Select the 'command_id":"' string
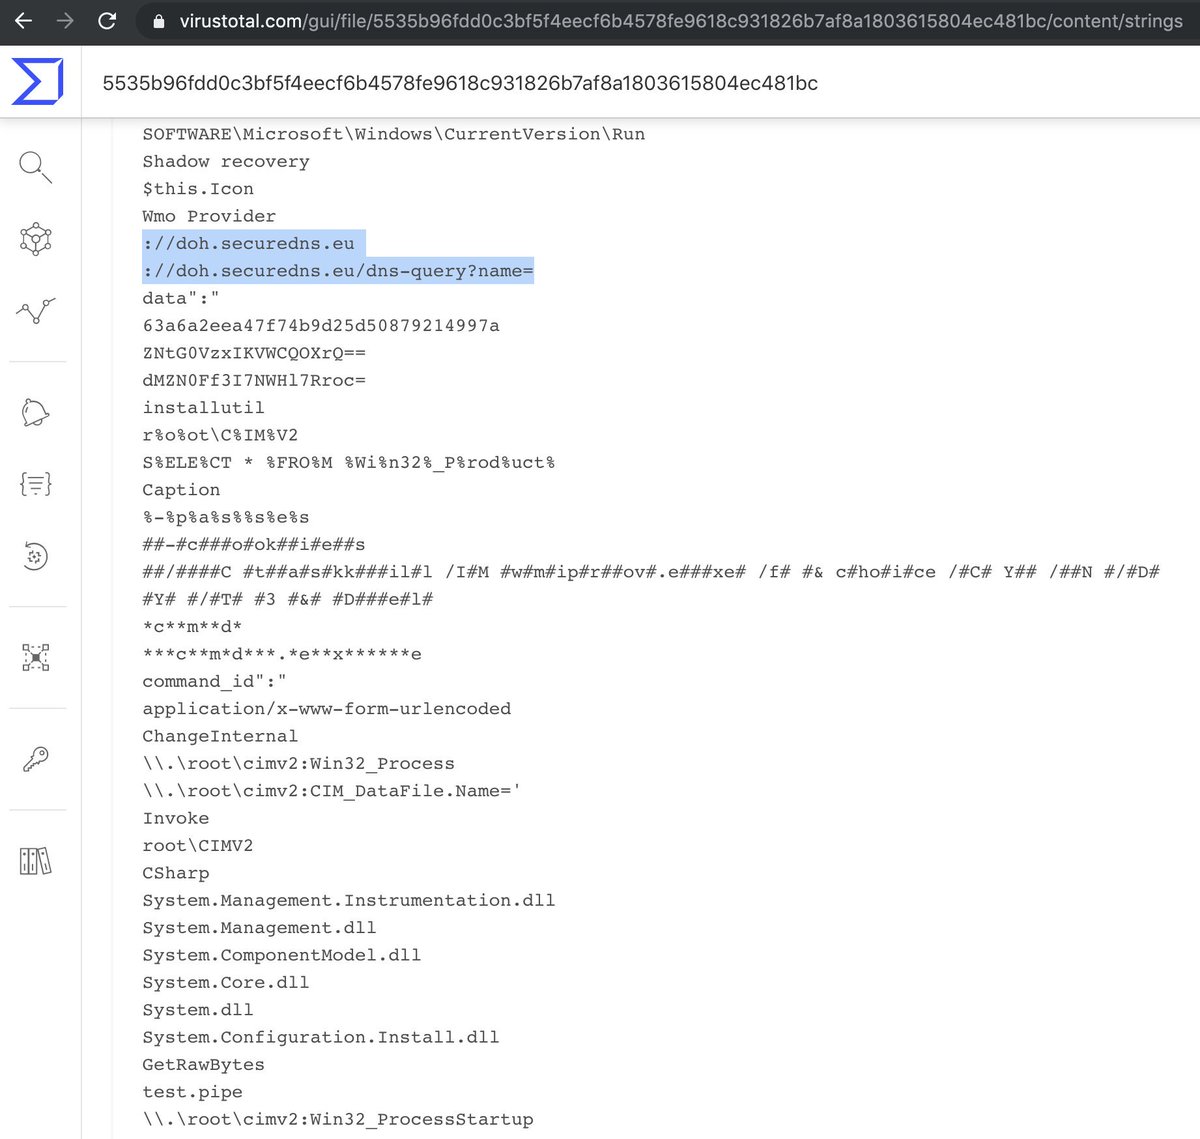Screen dimensions: 1200x1139 (215, 681)
